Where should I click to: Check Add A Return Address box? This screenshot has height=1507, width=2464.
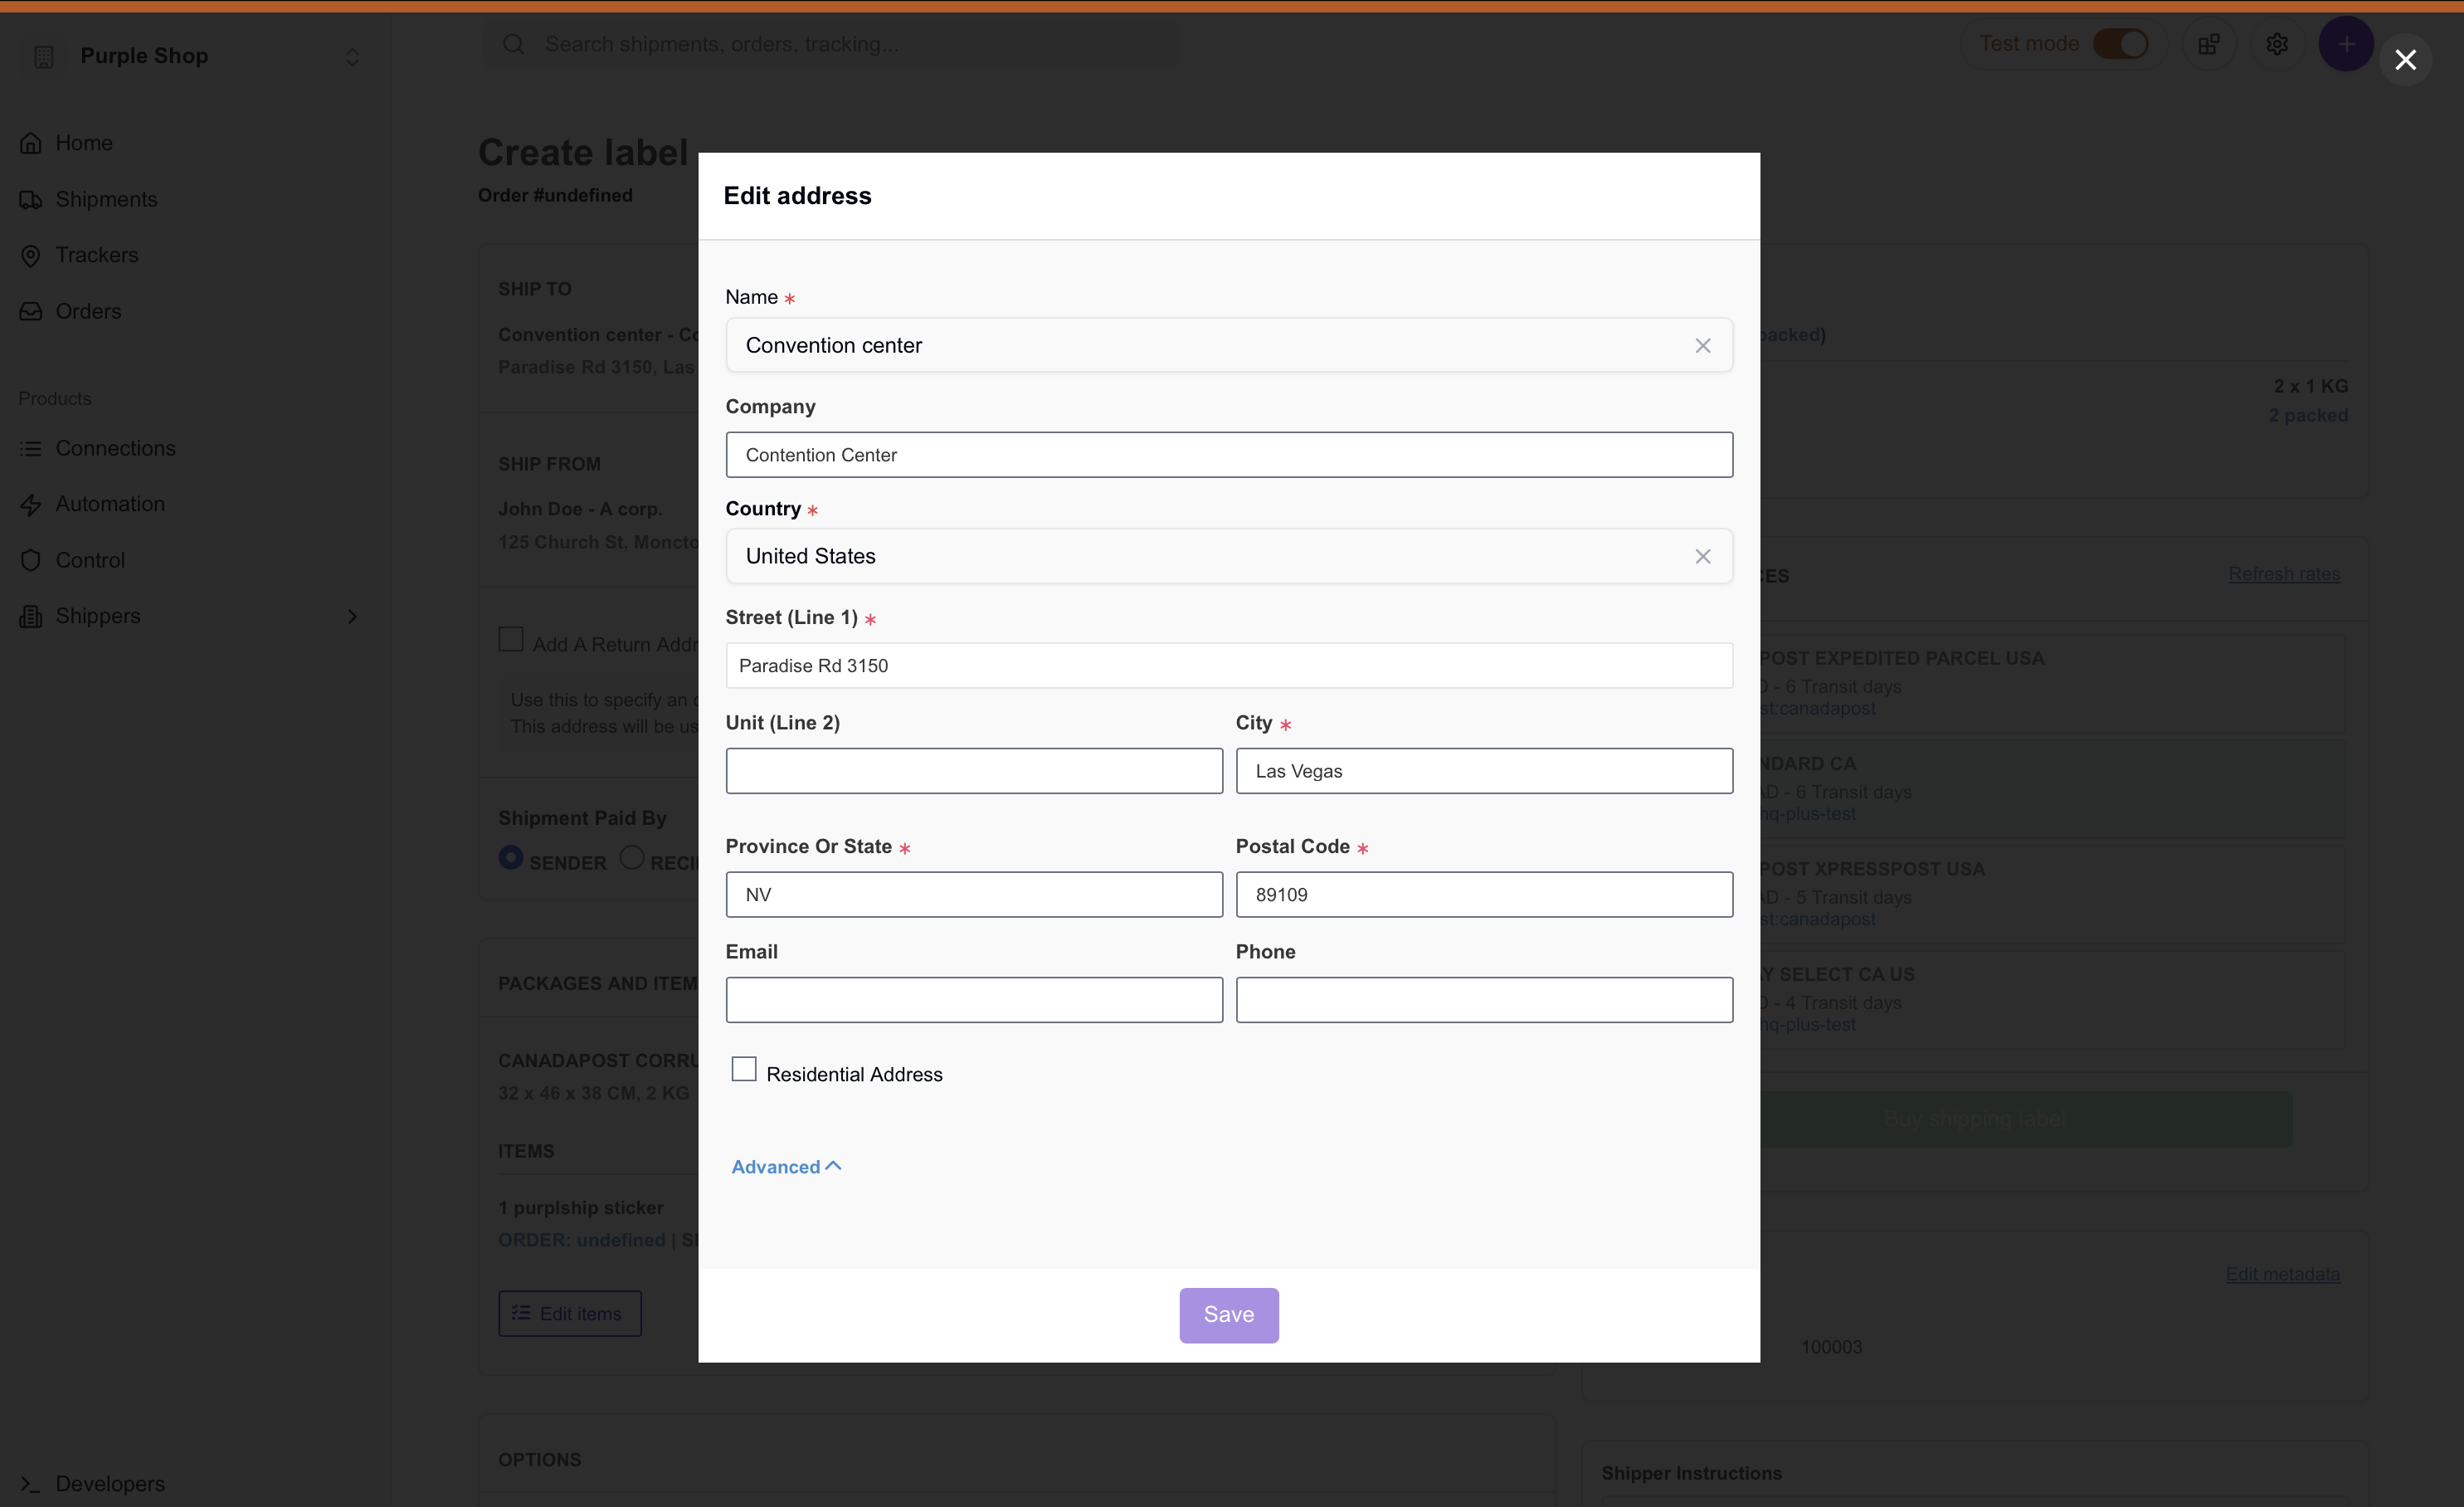point(511,640)
